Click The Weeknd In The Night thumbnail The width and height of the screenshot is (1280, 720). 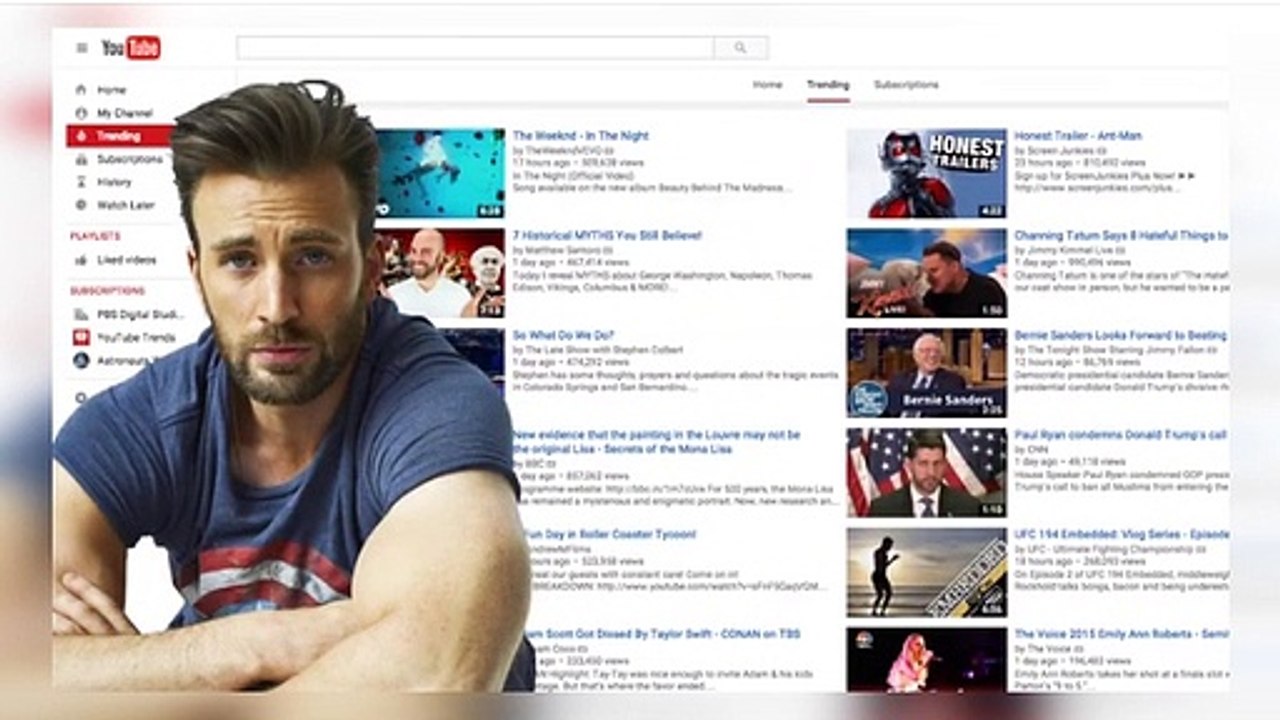440,173
